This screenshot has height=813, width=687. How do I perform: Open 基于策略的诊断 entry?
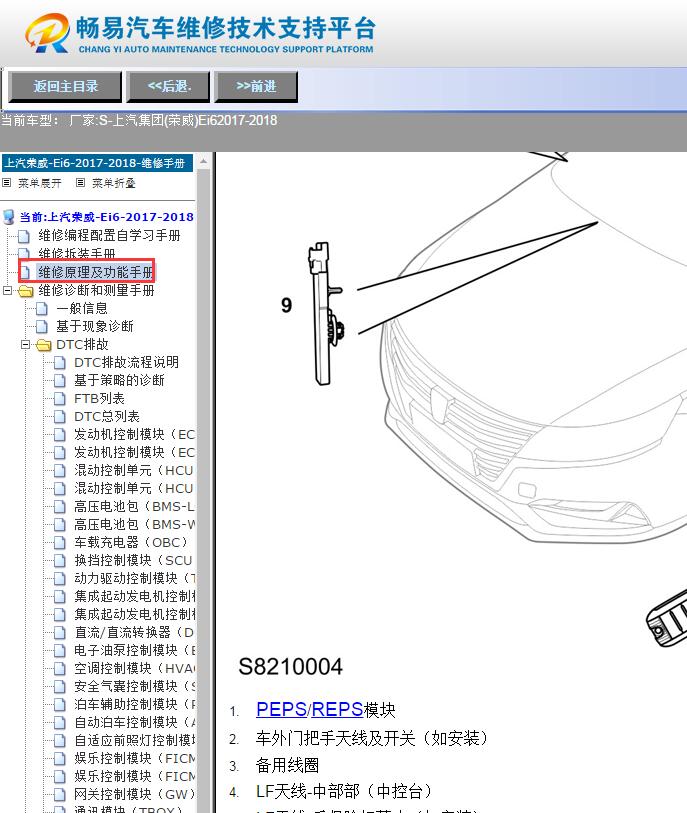[119, 380]
